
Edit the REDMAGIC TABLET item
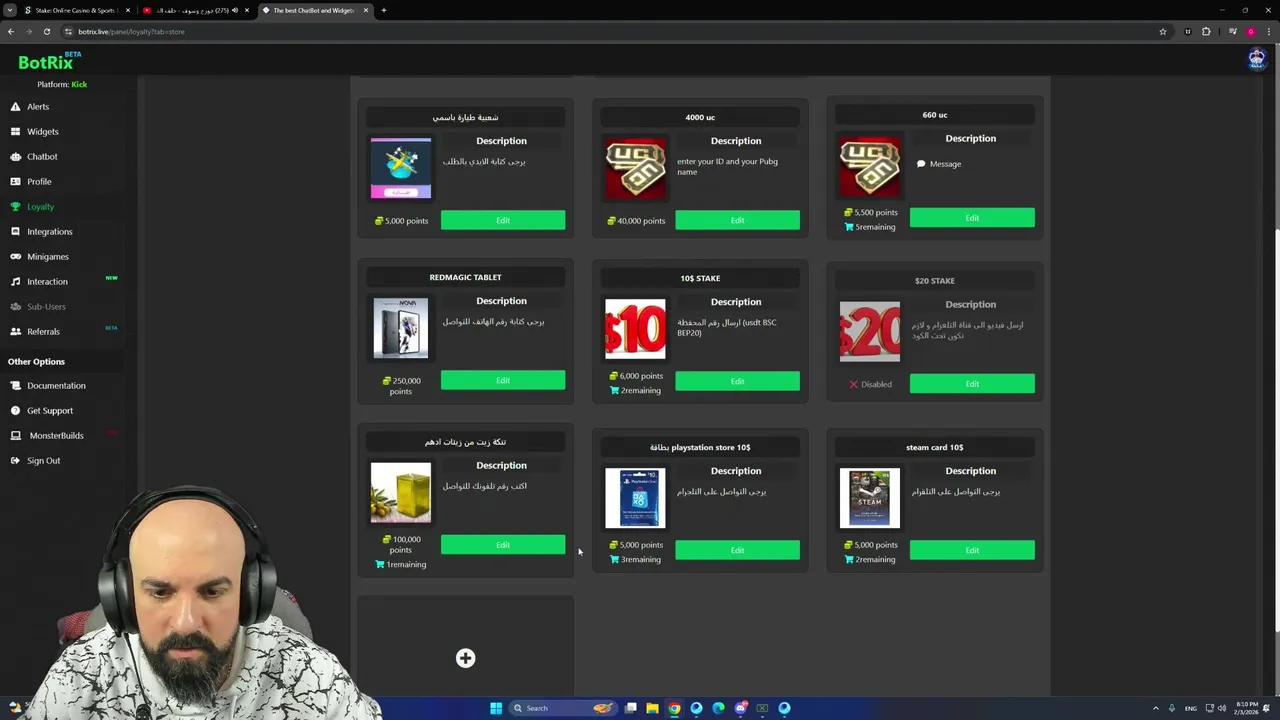503,380
